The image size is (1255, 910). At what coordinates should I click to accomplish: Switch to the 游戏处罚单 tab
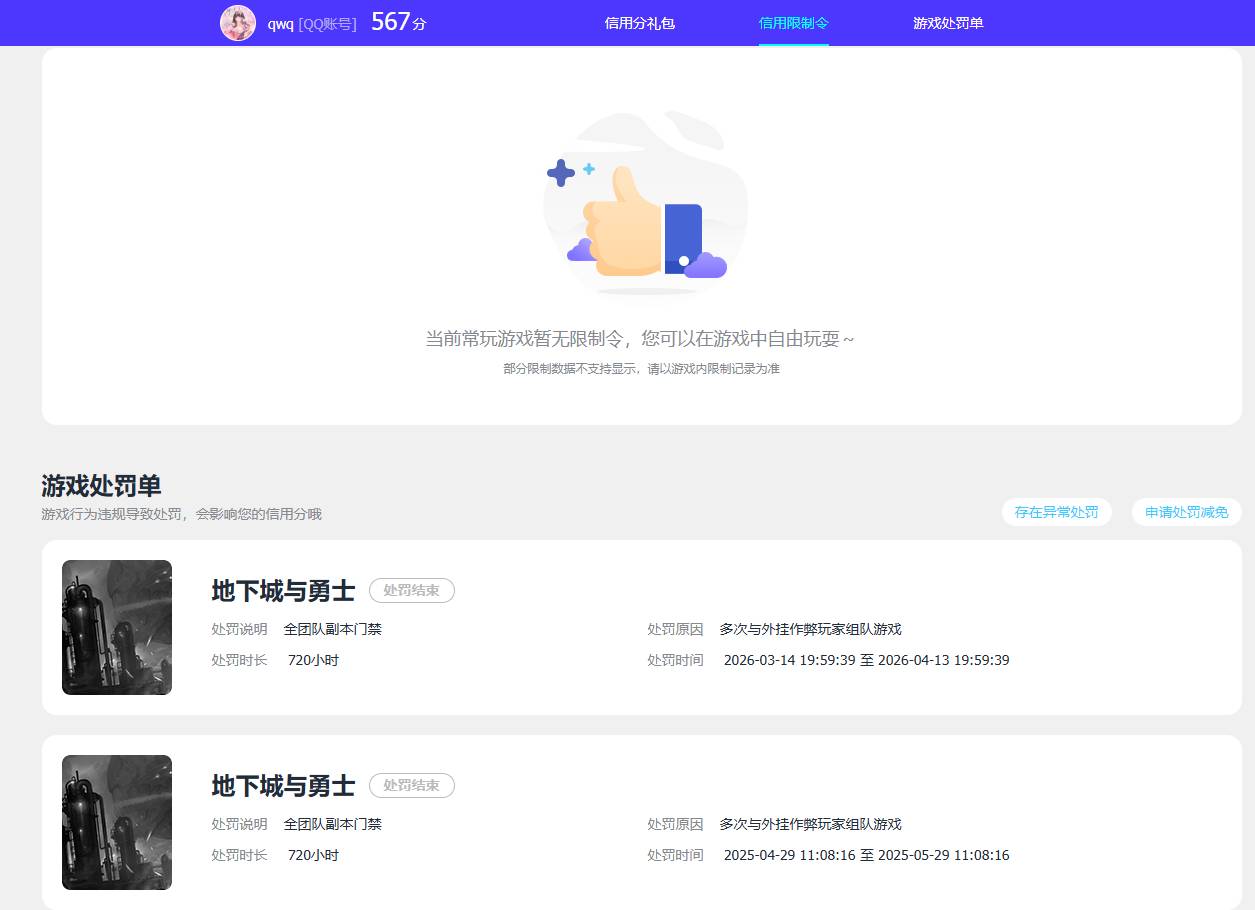point(948,23)
